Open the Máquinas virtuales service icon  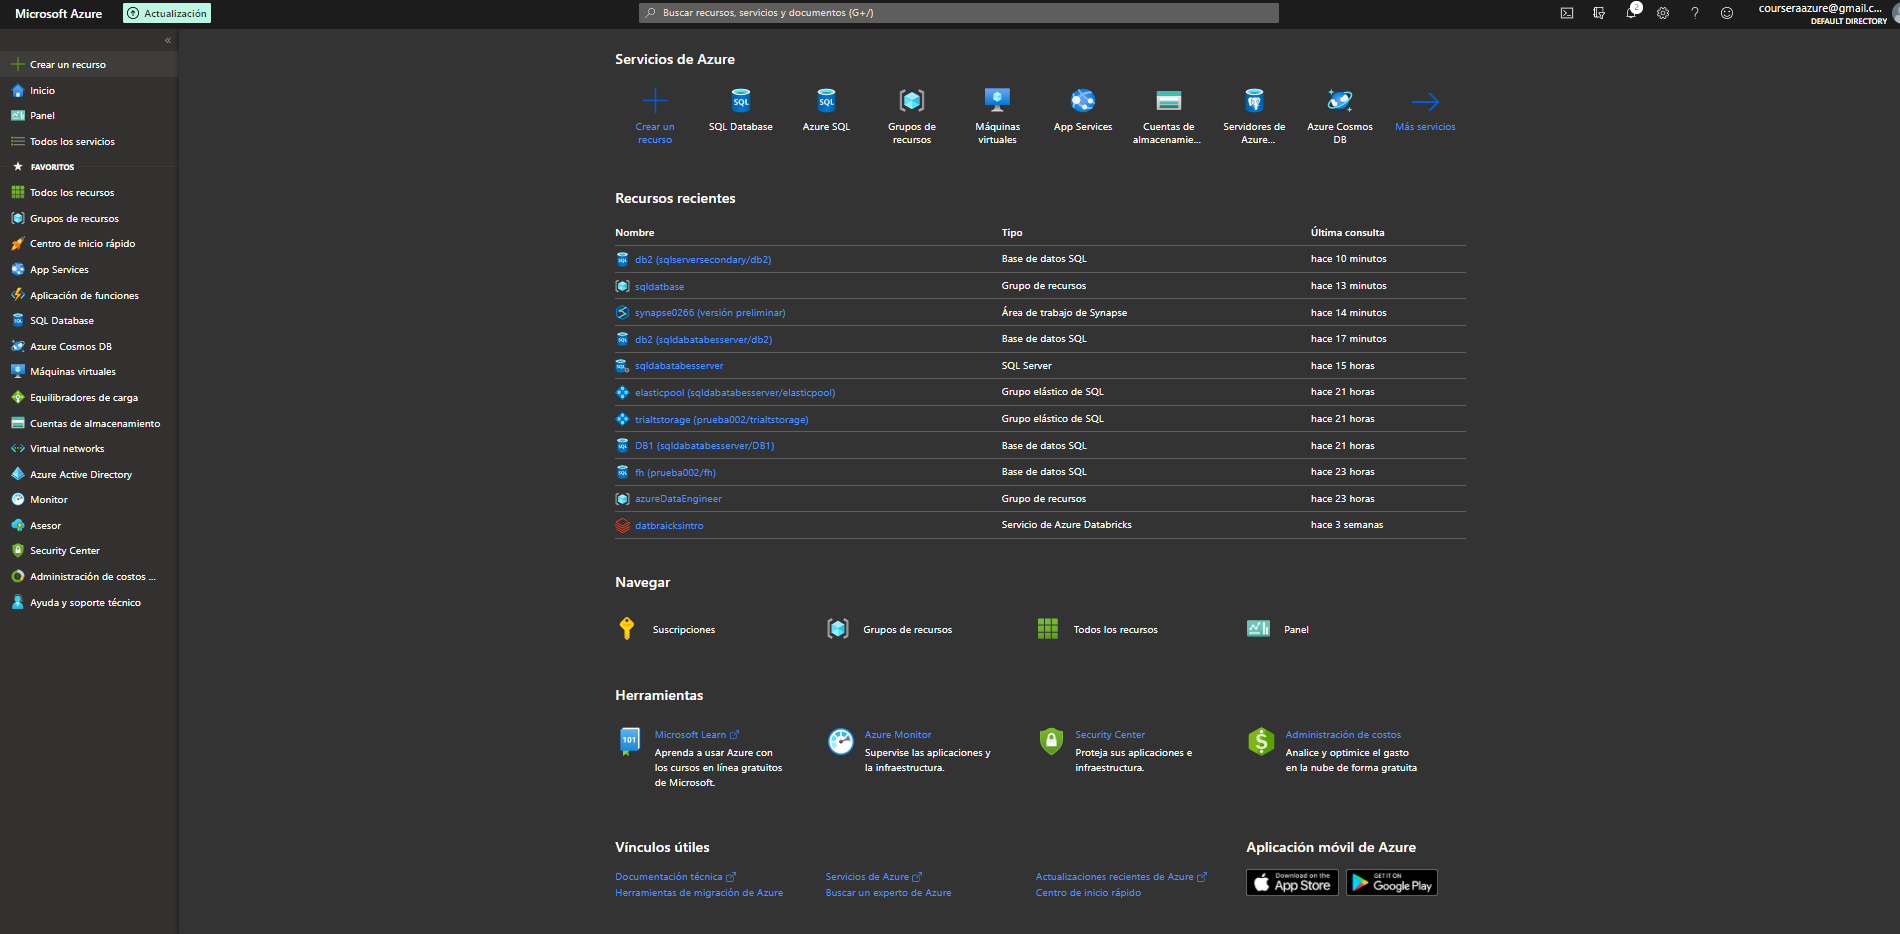(x=997, y=101)
